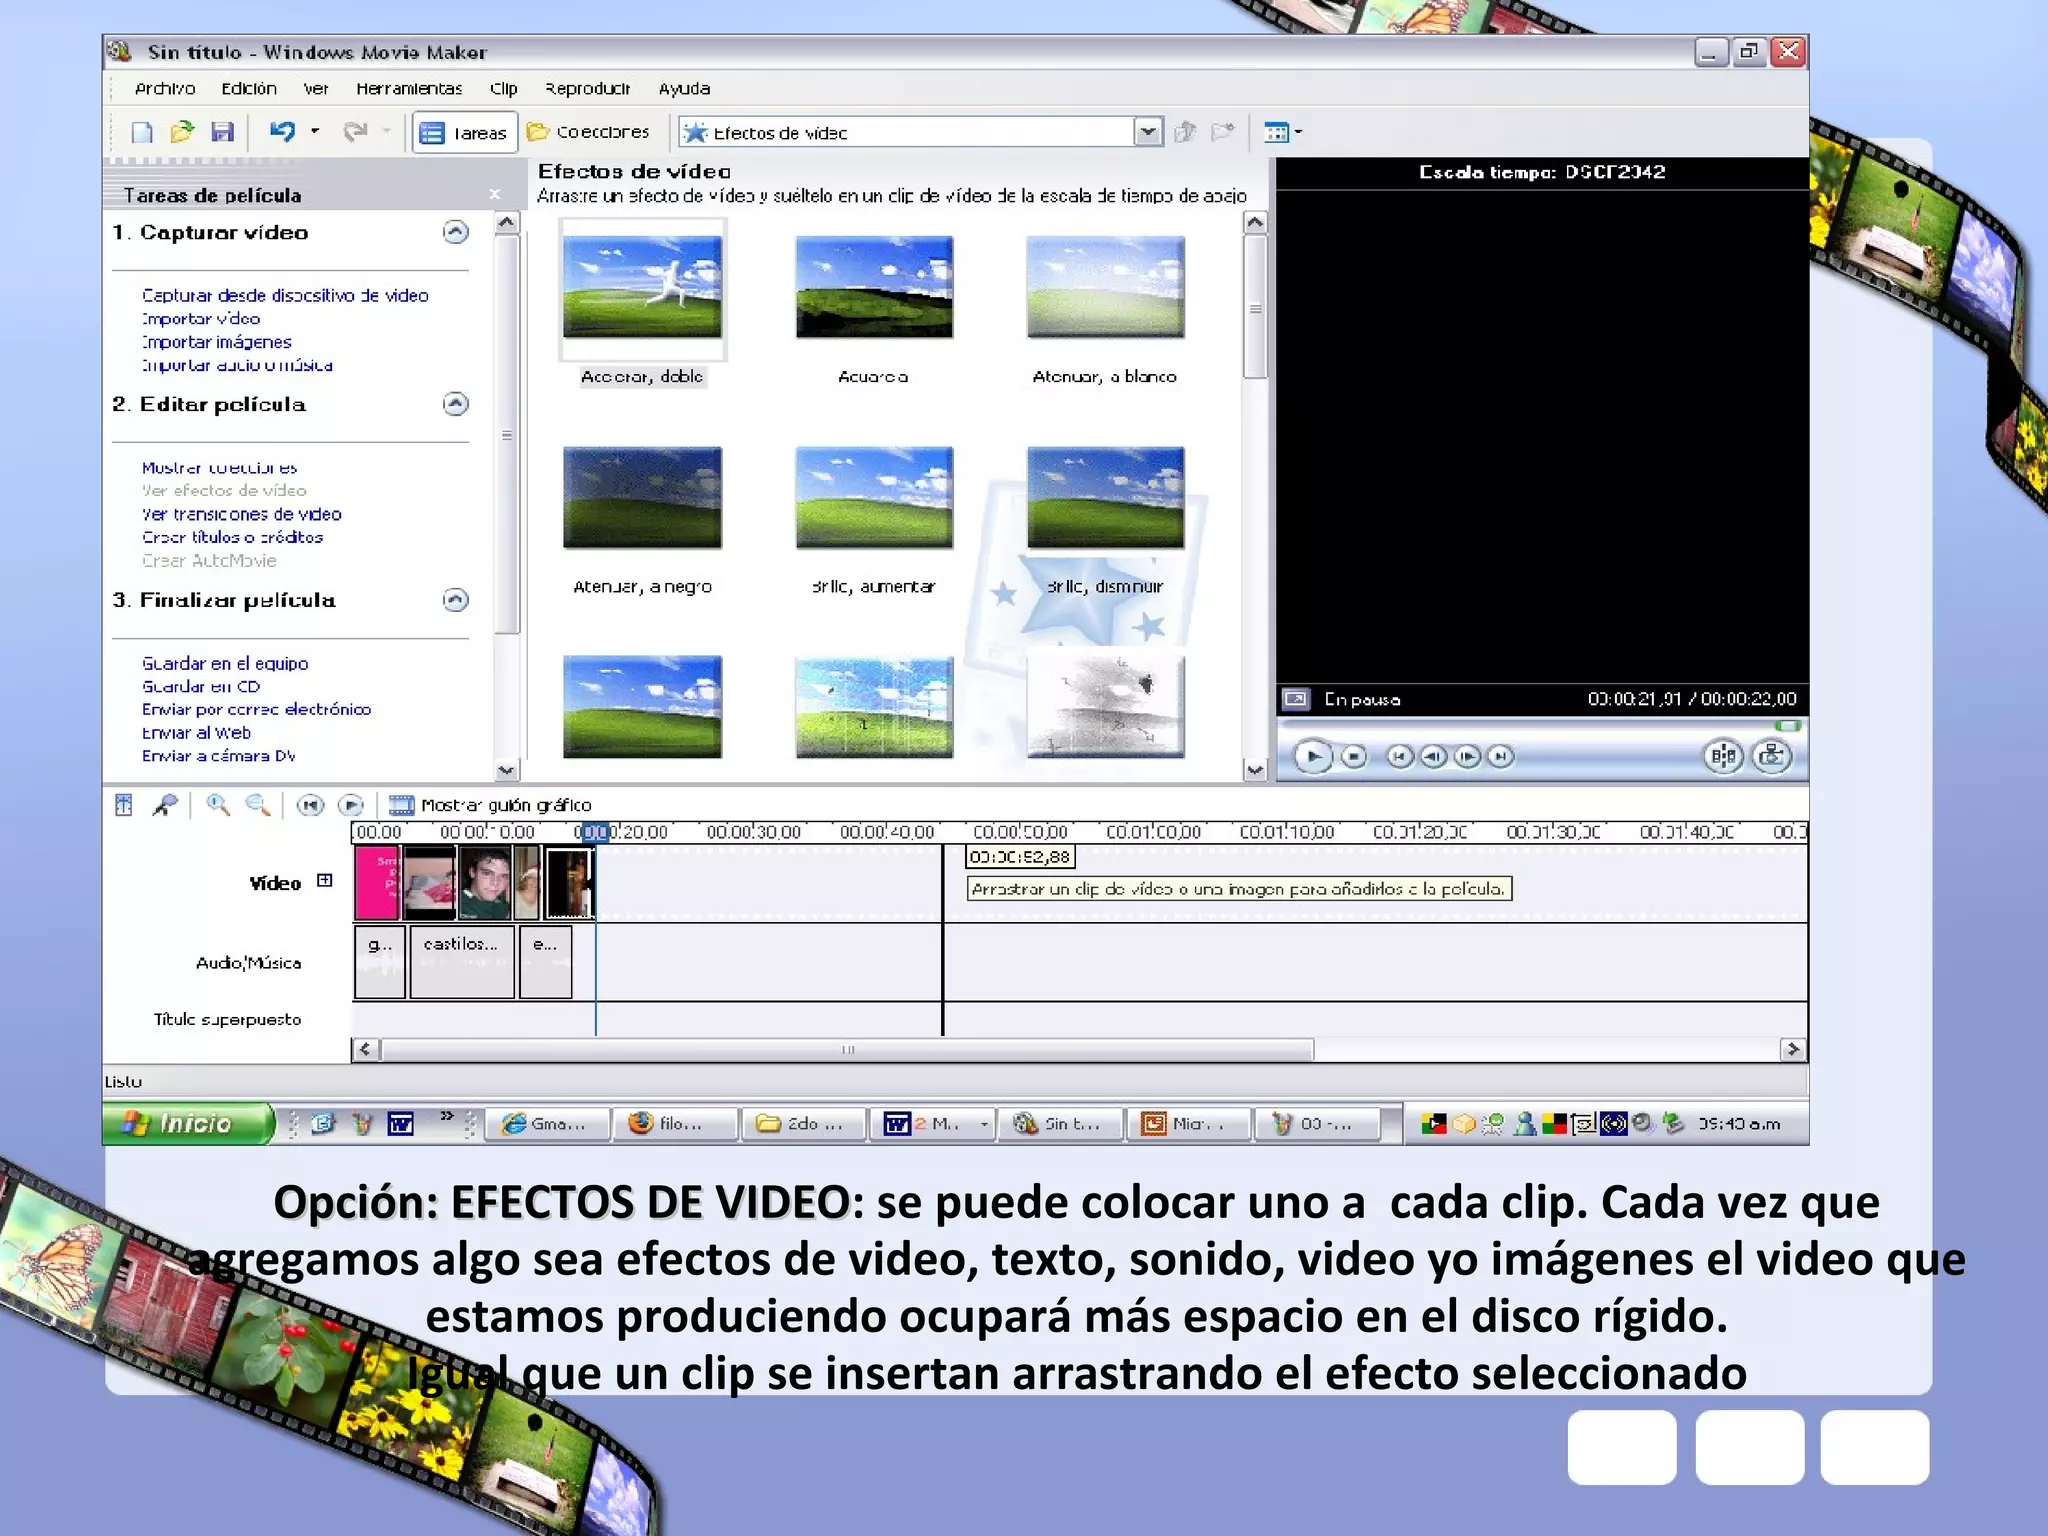Screen dimensions: 2048x1536
Task: Open the audio levels icon on timeline toolbar
Action: point(124,805)
